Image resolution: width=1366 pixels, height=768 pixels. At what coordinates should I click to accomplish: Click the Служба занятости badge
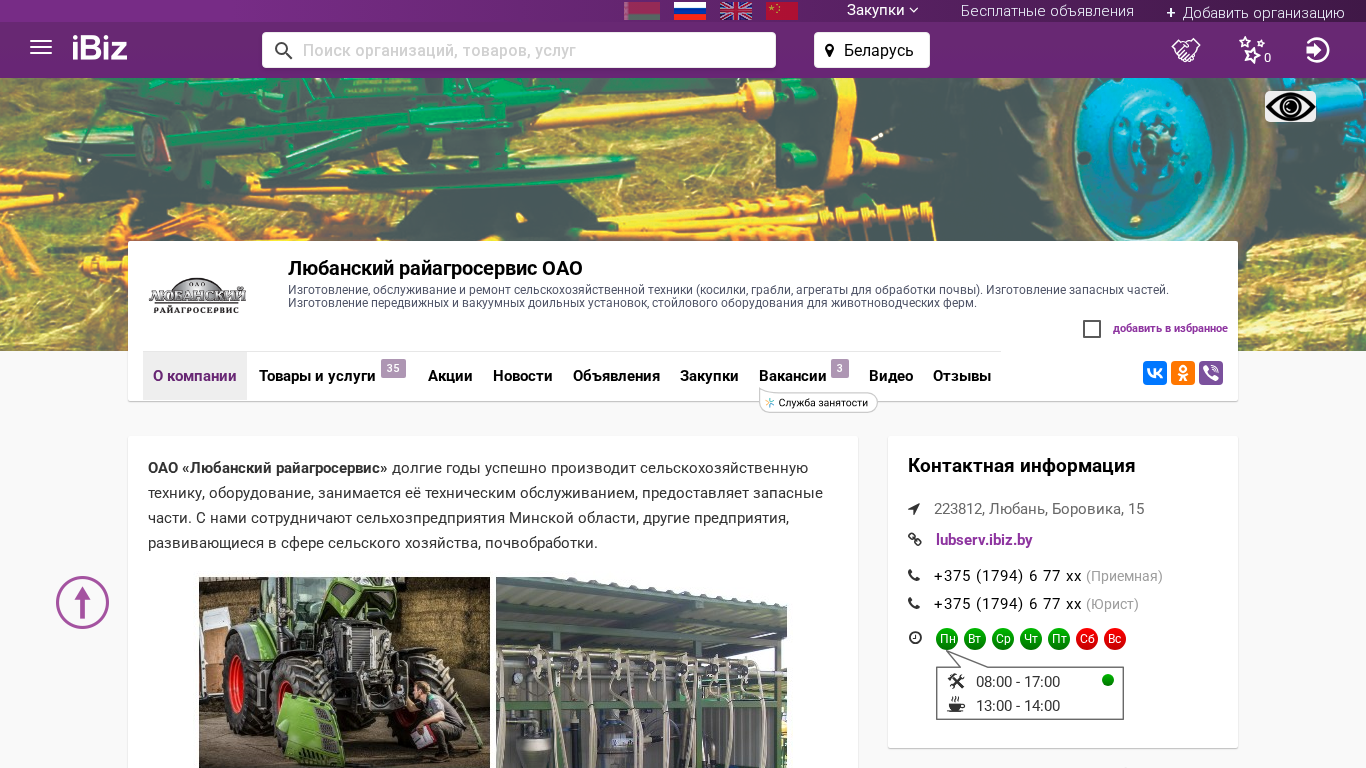(819, 402)
